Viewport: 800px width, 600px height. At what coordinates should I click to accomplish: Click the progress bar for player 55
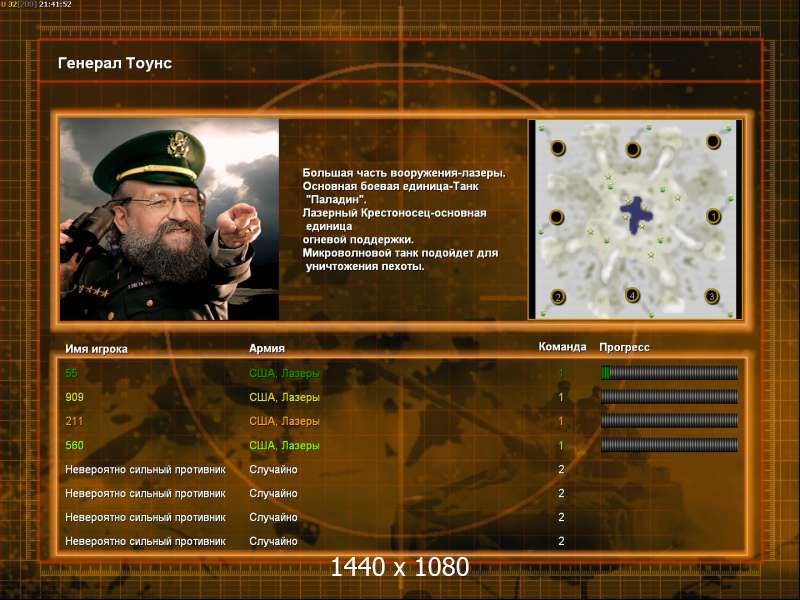pyautogui.click(x=669, y=373)
